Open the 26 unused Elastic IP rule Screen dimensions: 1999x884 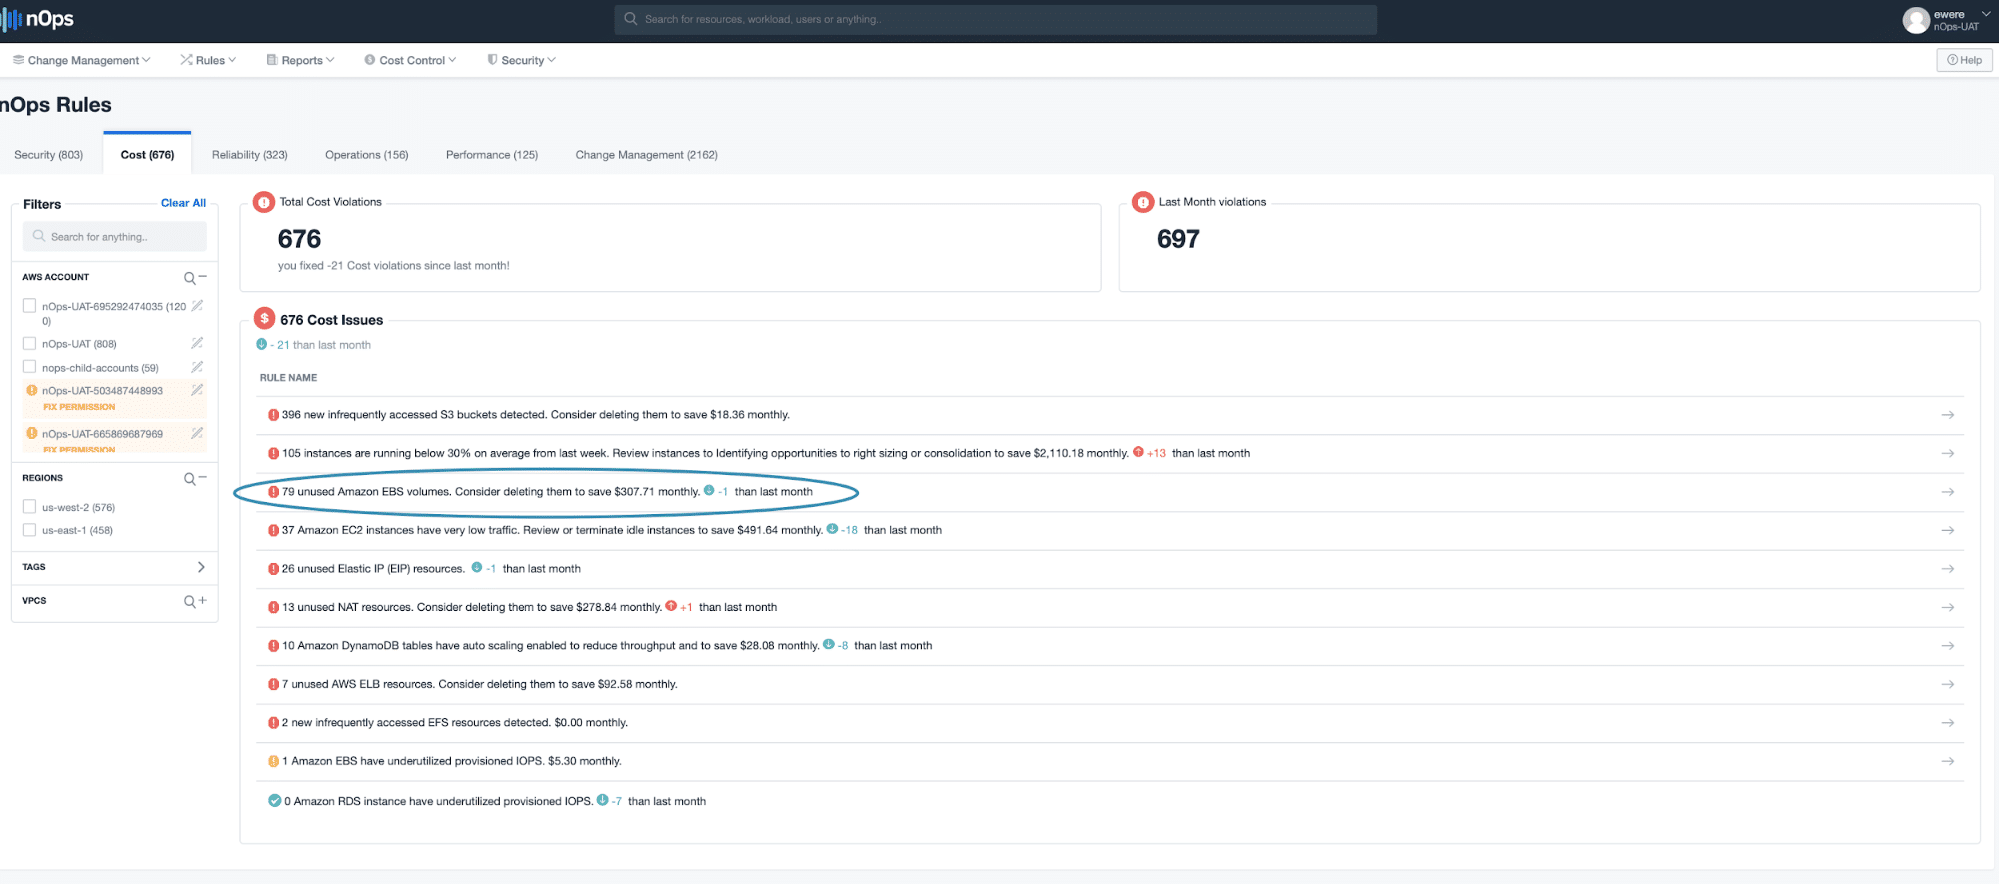[373, 569]
